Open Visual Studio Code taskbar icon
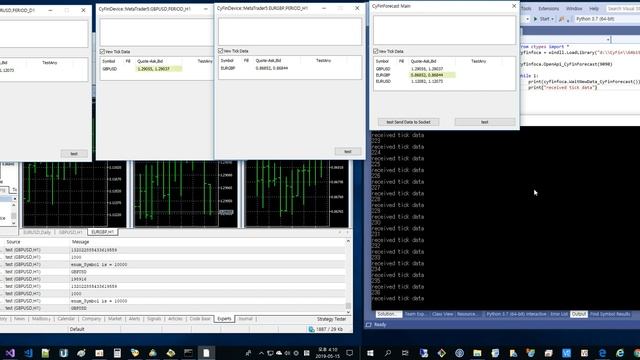This screenshot has height=360, width=640. [x=28, y=353]
